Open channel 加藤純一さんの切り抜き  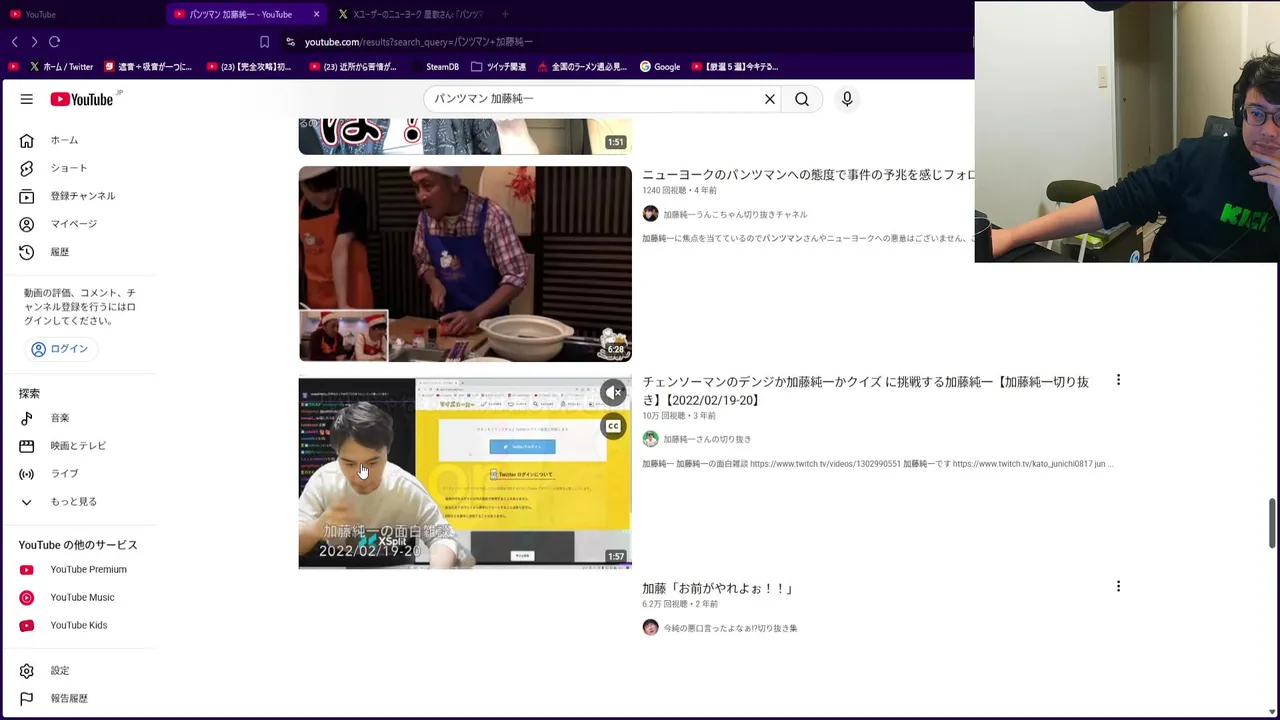coord(707,440)
